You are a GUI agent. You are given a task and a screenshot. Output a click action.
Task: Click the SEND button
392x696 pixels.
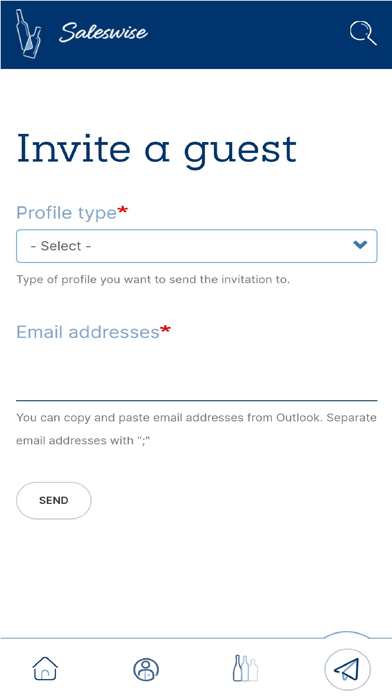pos(54,501)
